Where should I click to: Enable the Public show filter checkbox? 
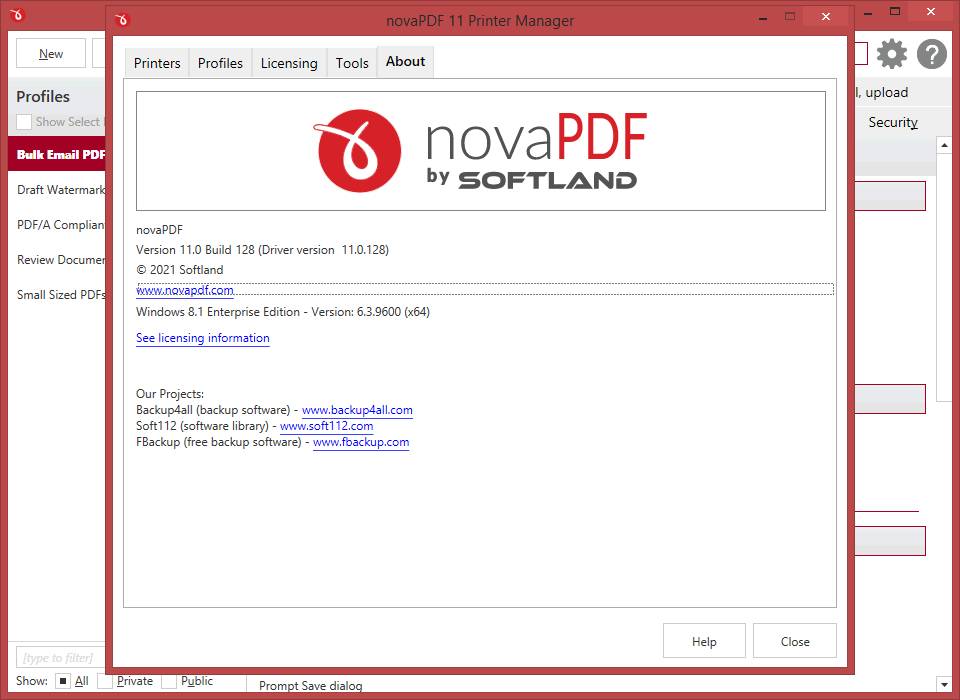pyautogui.click(x=170, y=681)
